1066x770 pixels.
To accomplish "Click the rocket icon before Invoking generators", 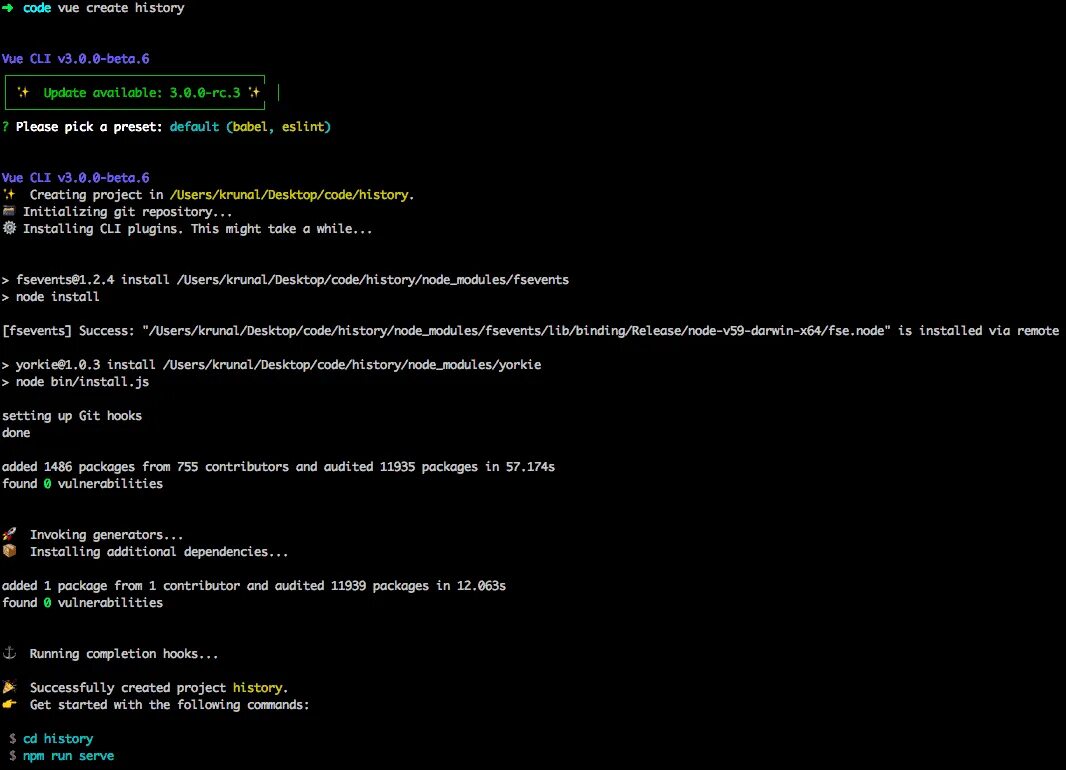I will click(10, 534).
